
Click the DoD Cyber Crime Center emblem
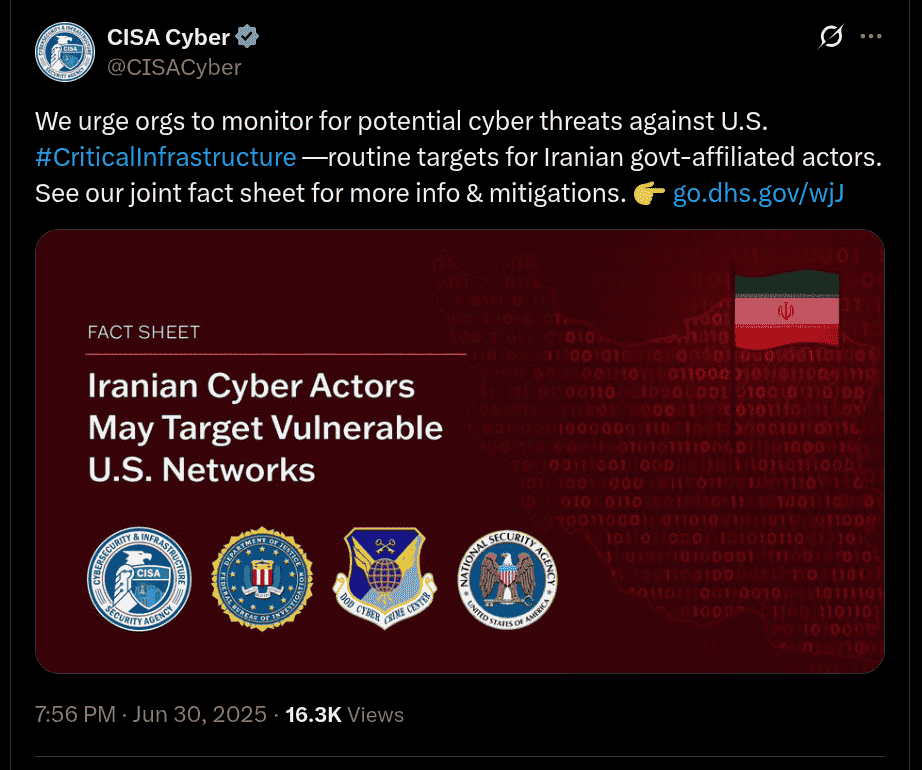point(387,576)
